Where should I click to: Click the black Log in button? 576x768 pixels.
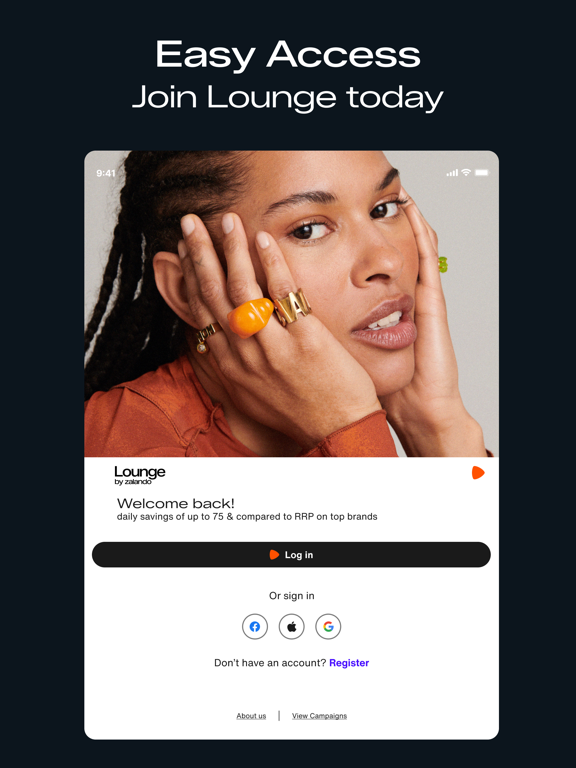coord(291,554)
